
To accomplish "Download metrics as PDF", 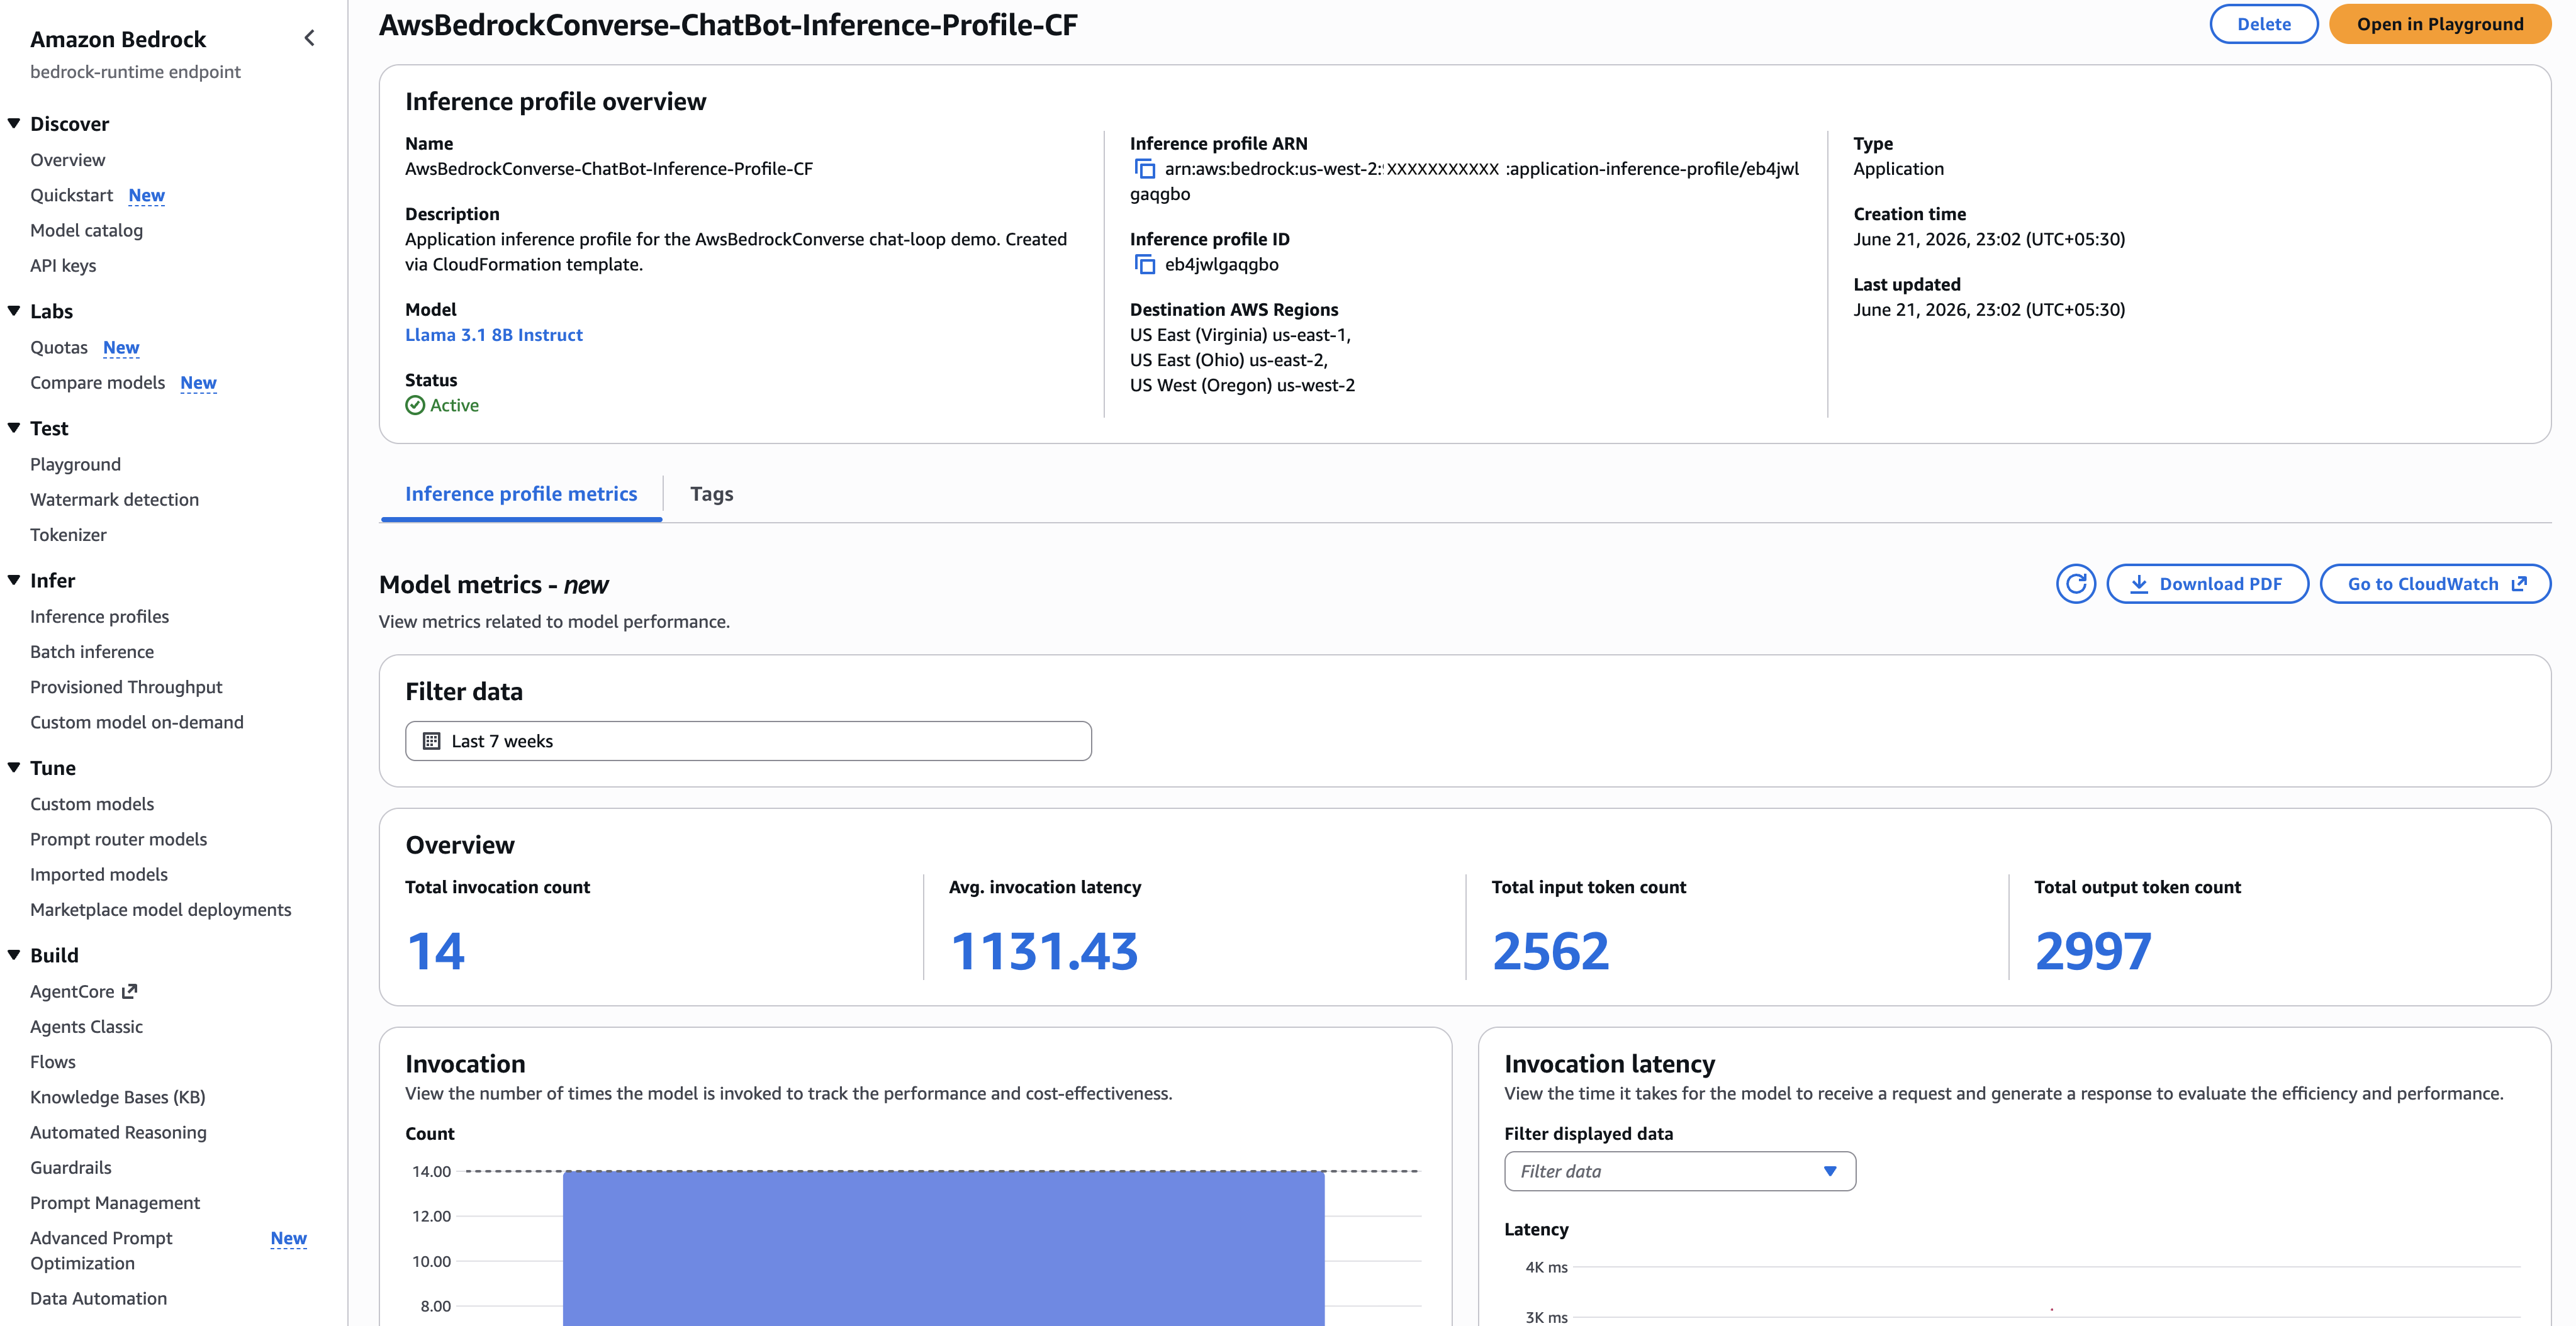I will coord(2208,584).
